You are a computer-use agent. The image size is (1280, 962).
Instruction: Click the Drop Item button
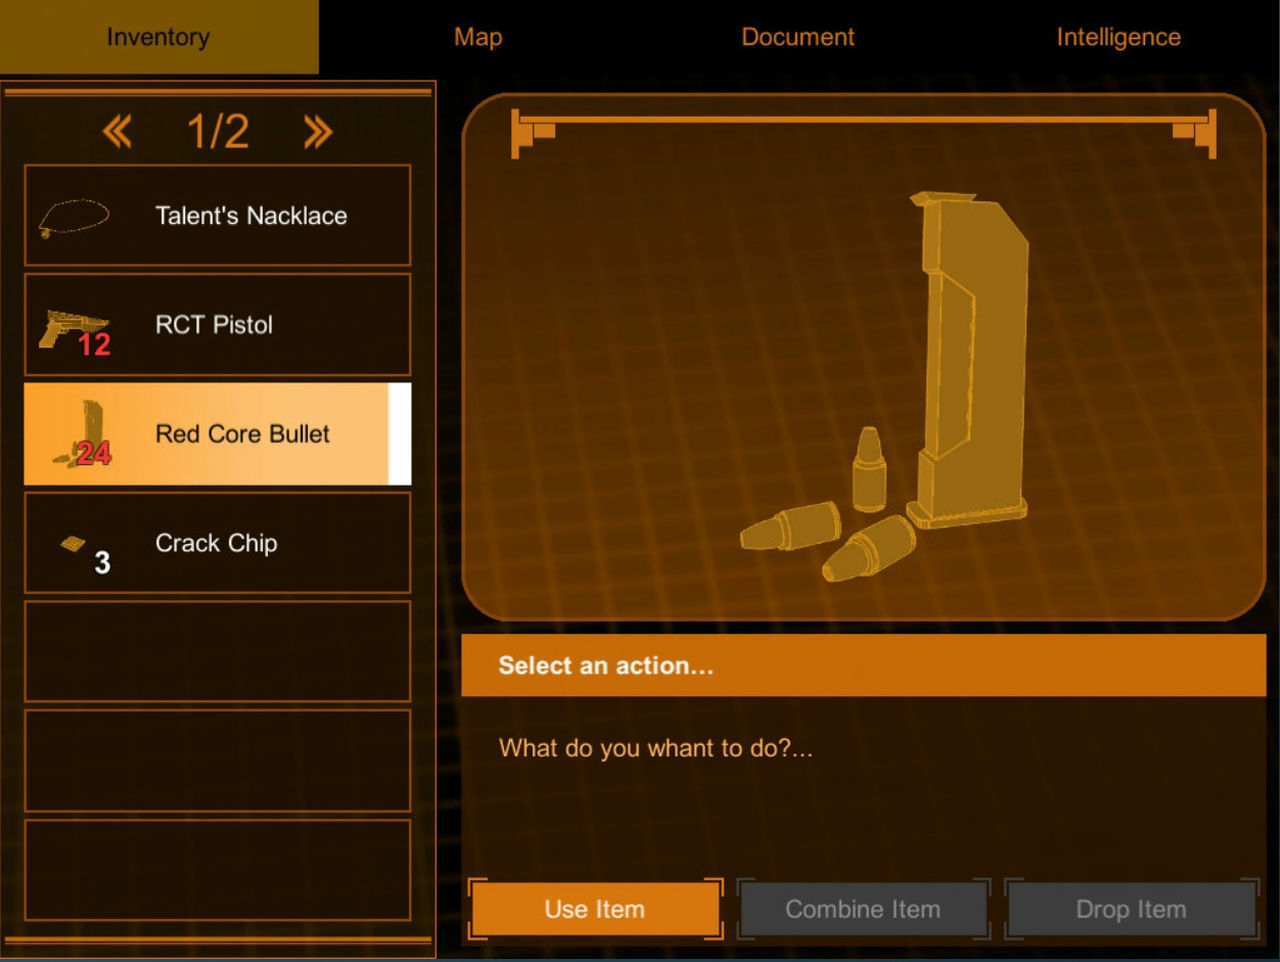coord(1130,909)
